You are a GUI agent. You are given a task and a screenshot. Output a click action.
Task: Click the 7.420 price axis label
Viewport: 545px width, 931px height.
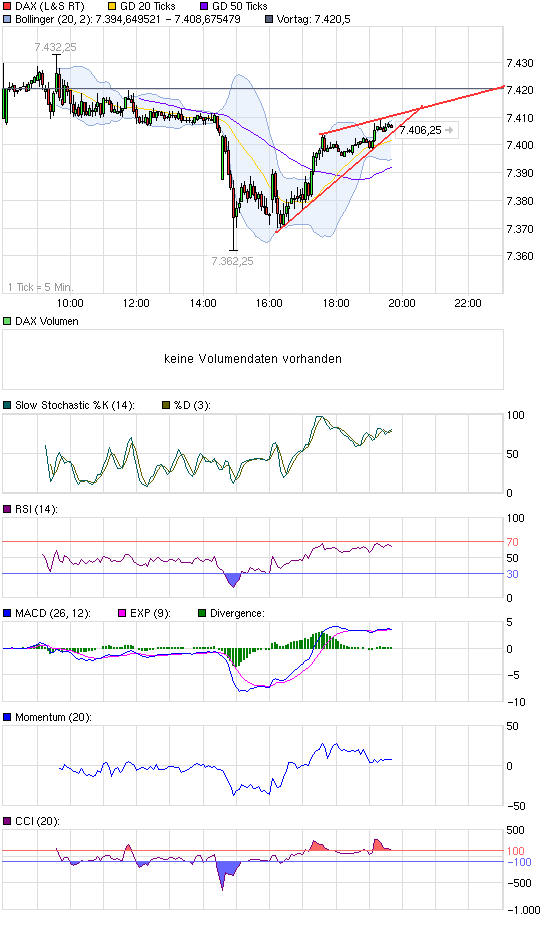click(519, 90)
